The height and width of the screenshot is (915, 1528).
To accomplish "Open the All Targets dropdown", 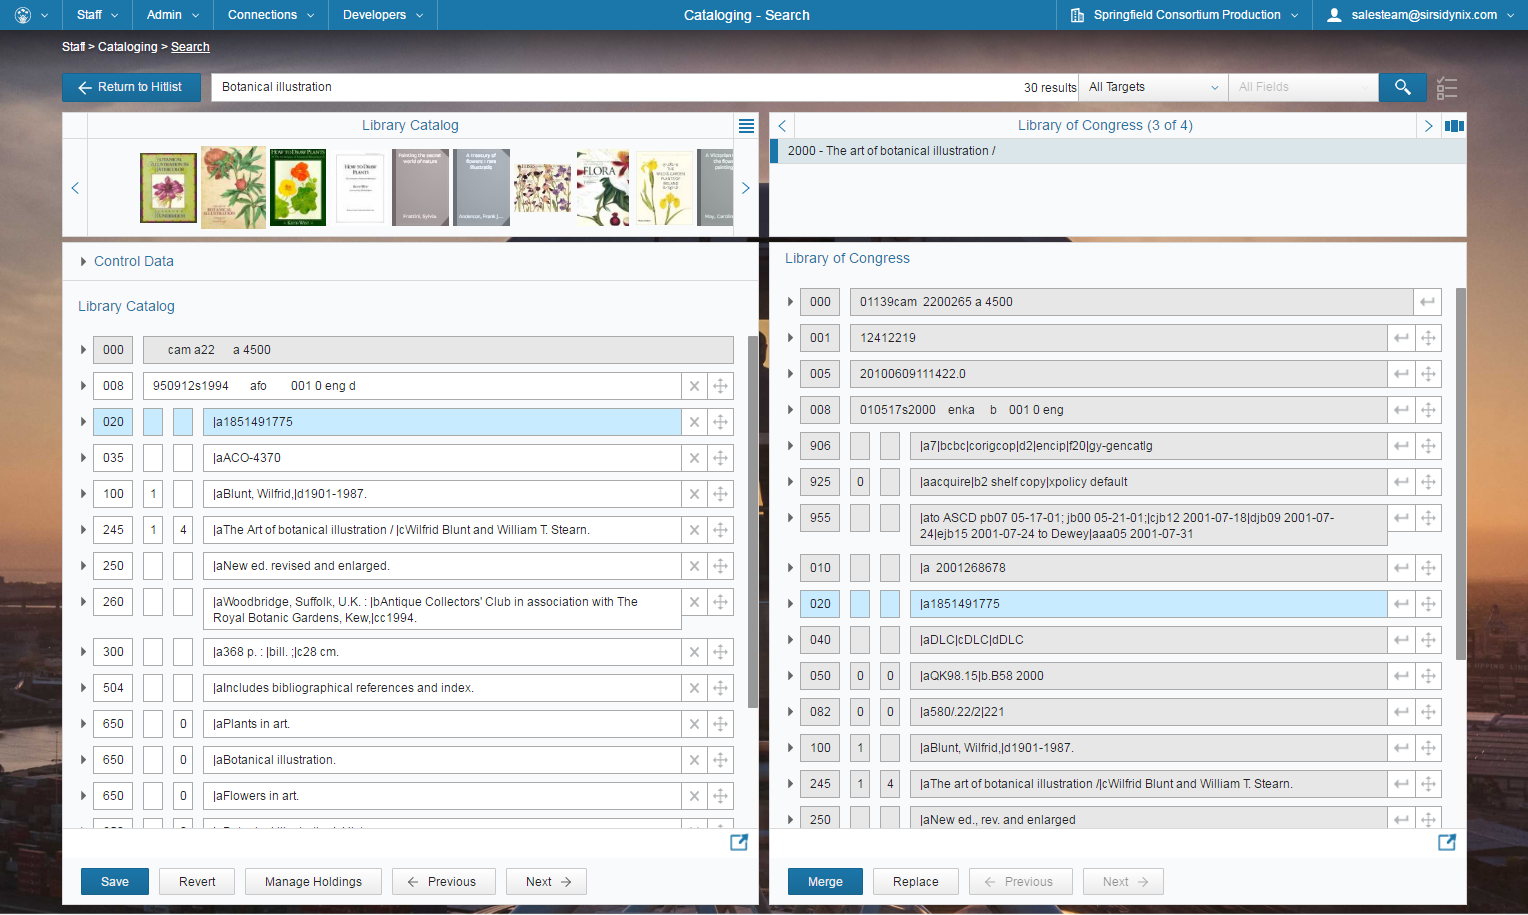I will (1153, 87).
